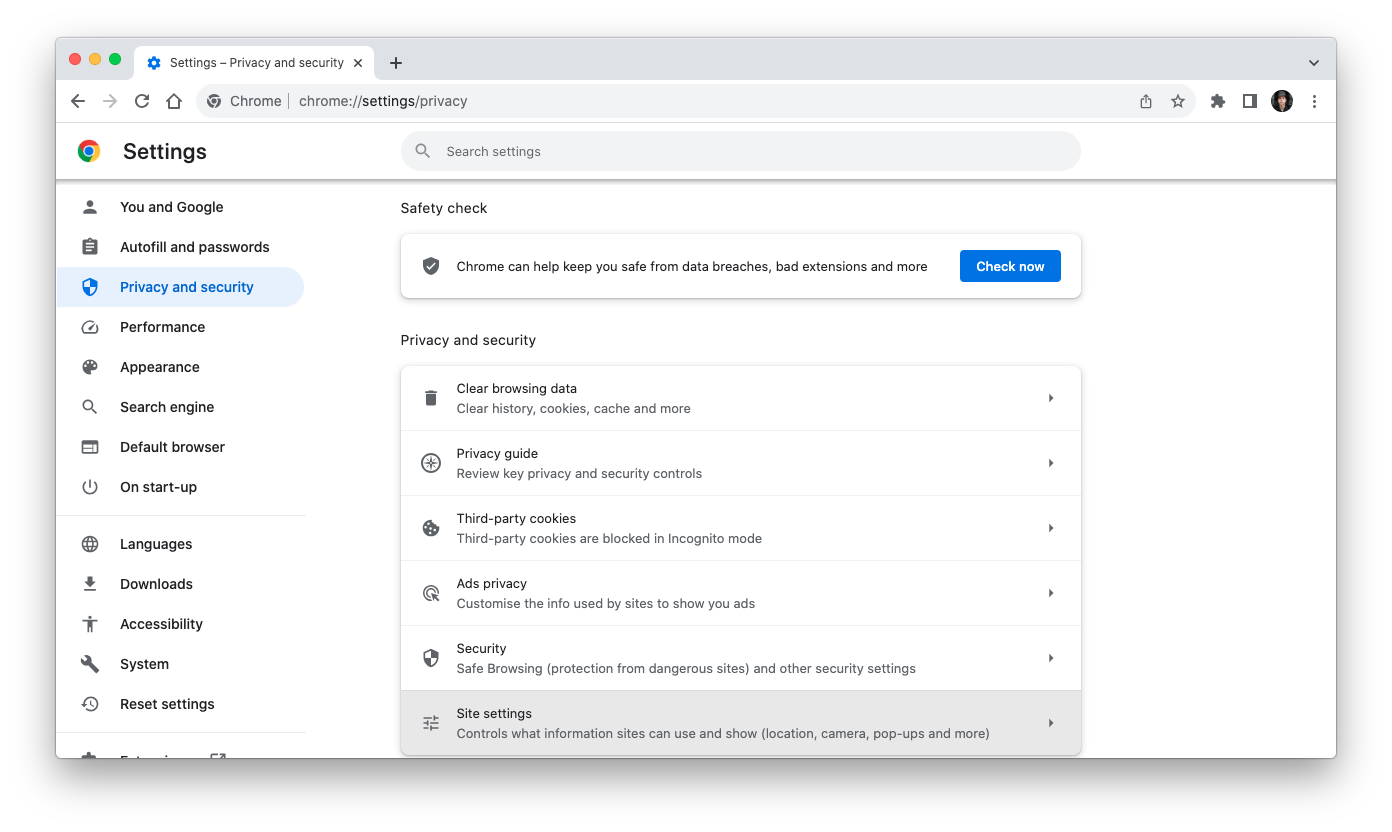
Task: Open the Site settings sliders icon
Action: click(x=430, y=722)
